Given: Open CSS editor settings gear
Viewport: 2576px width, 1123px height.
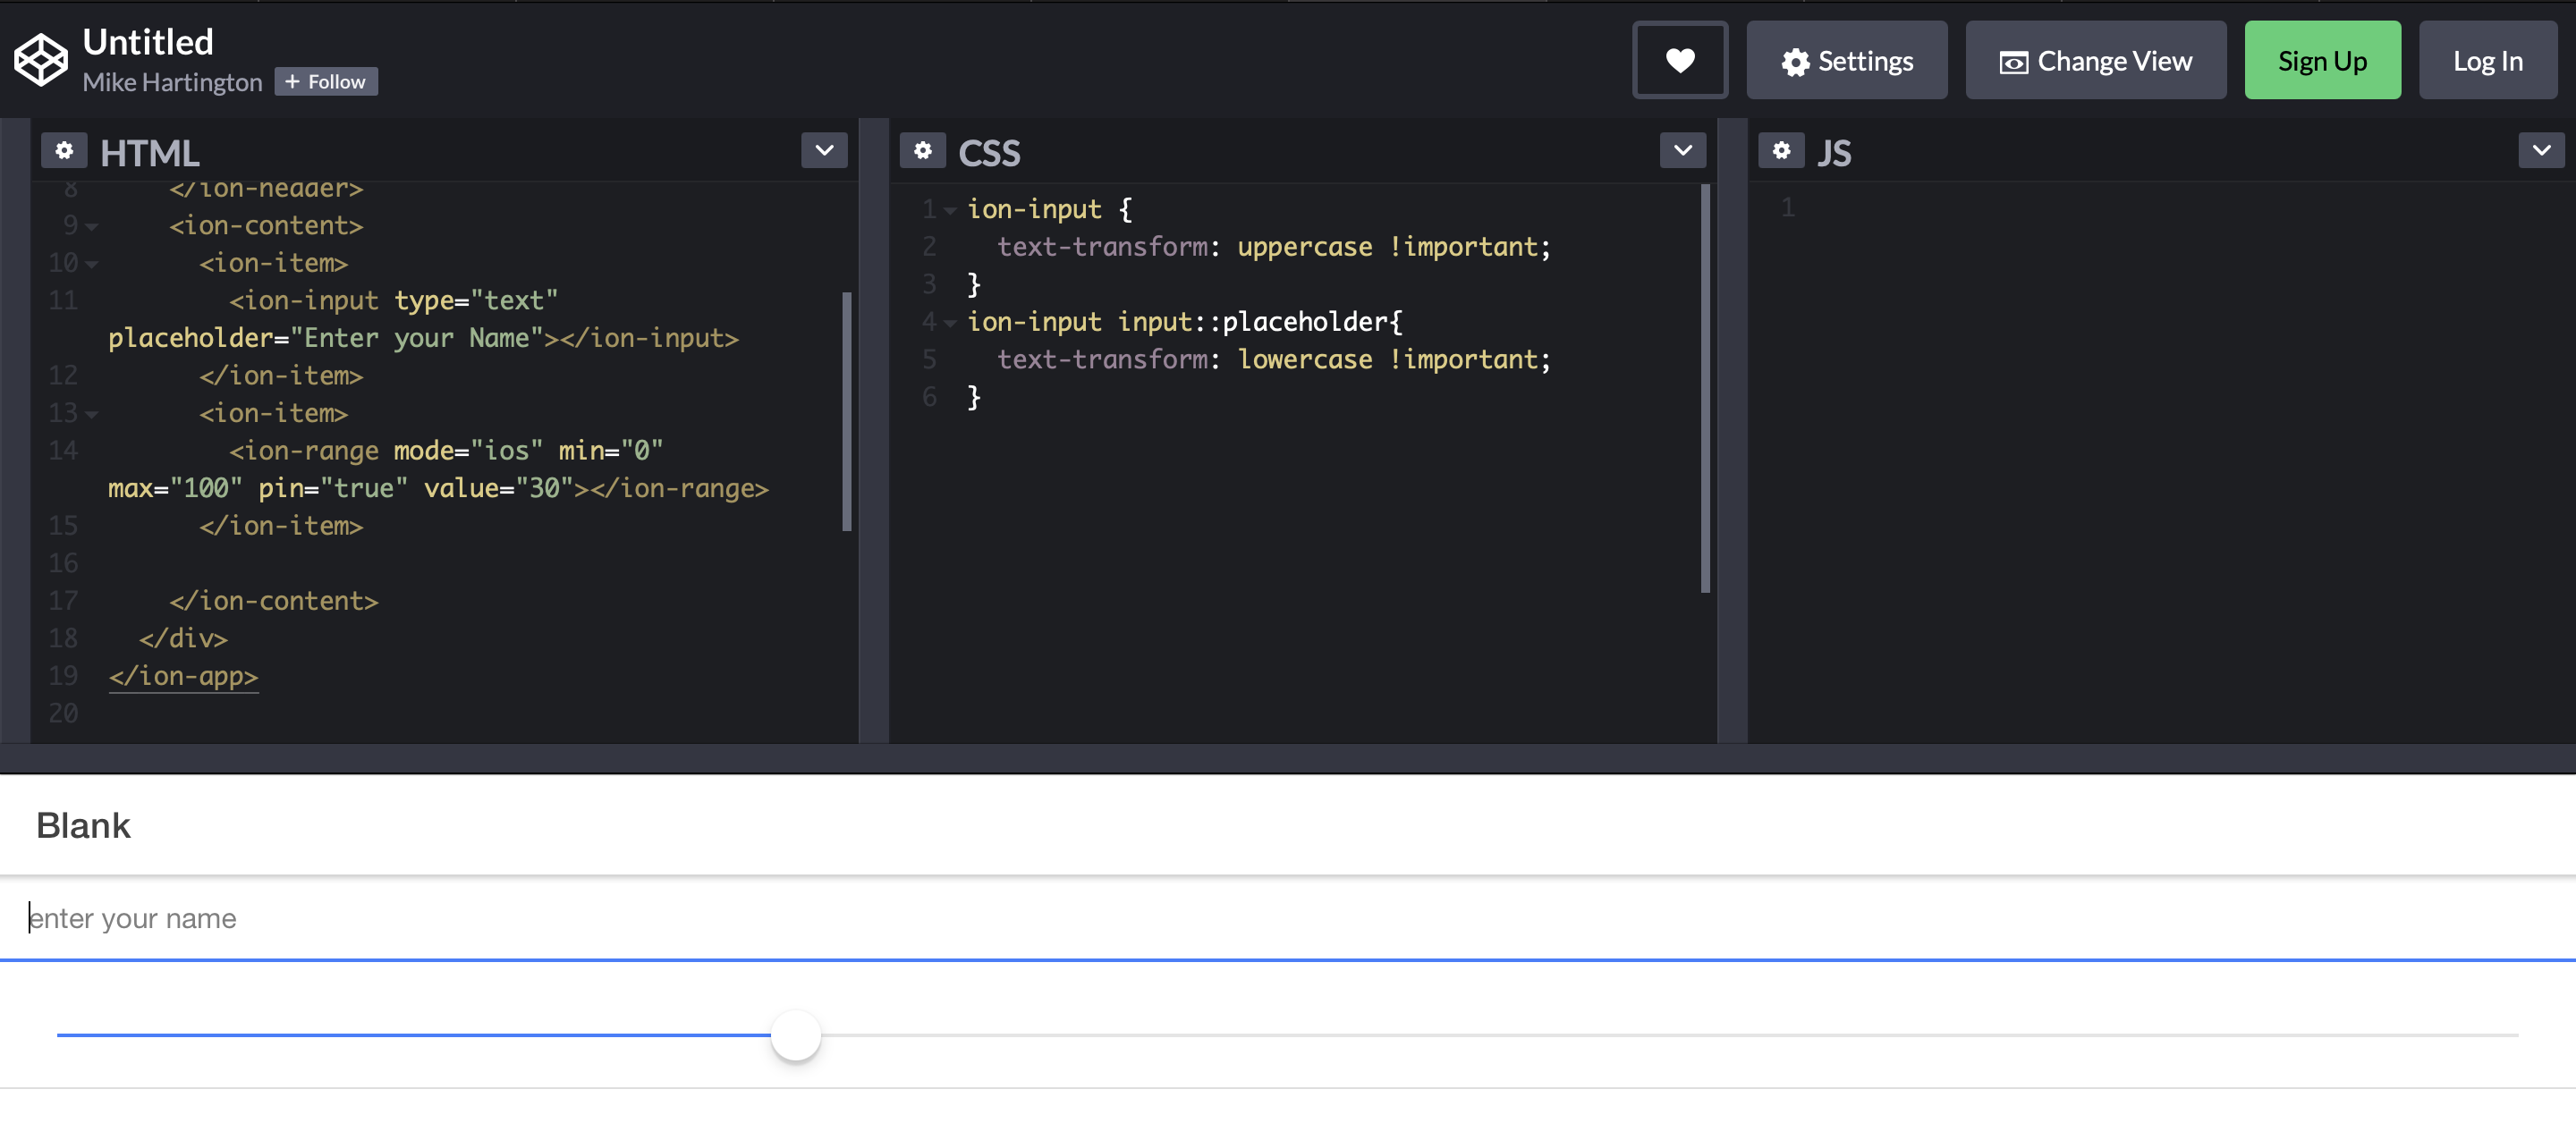Looking at the screenshot, I should click(922, 150).
